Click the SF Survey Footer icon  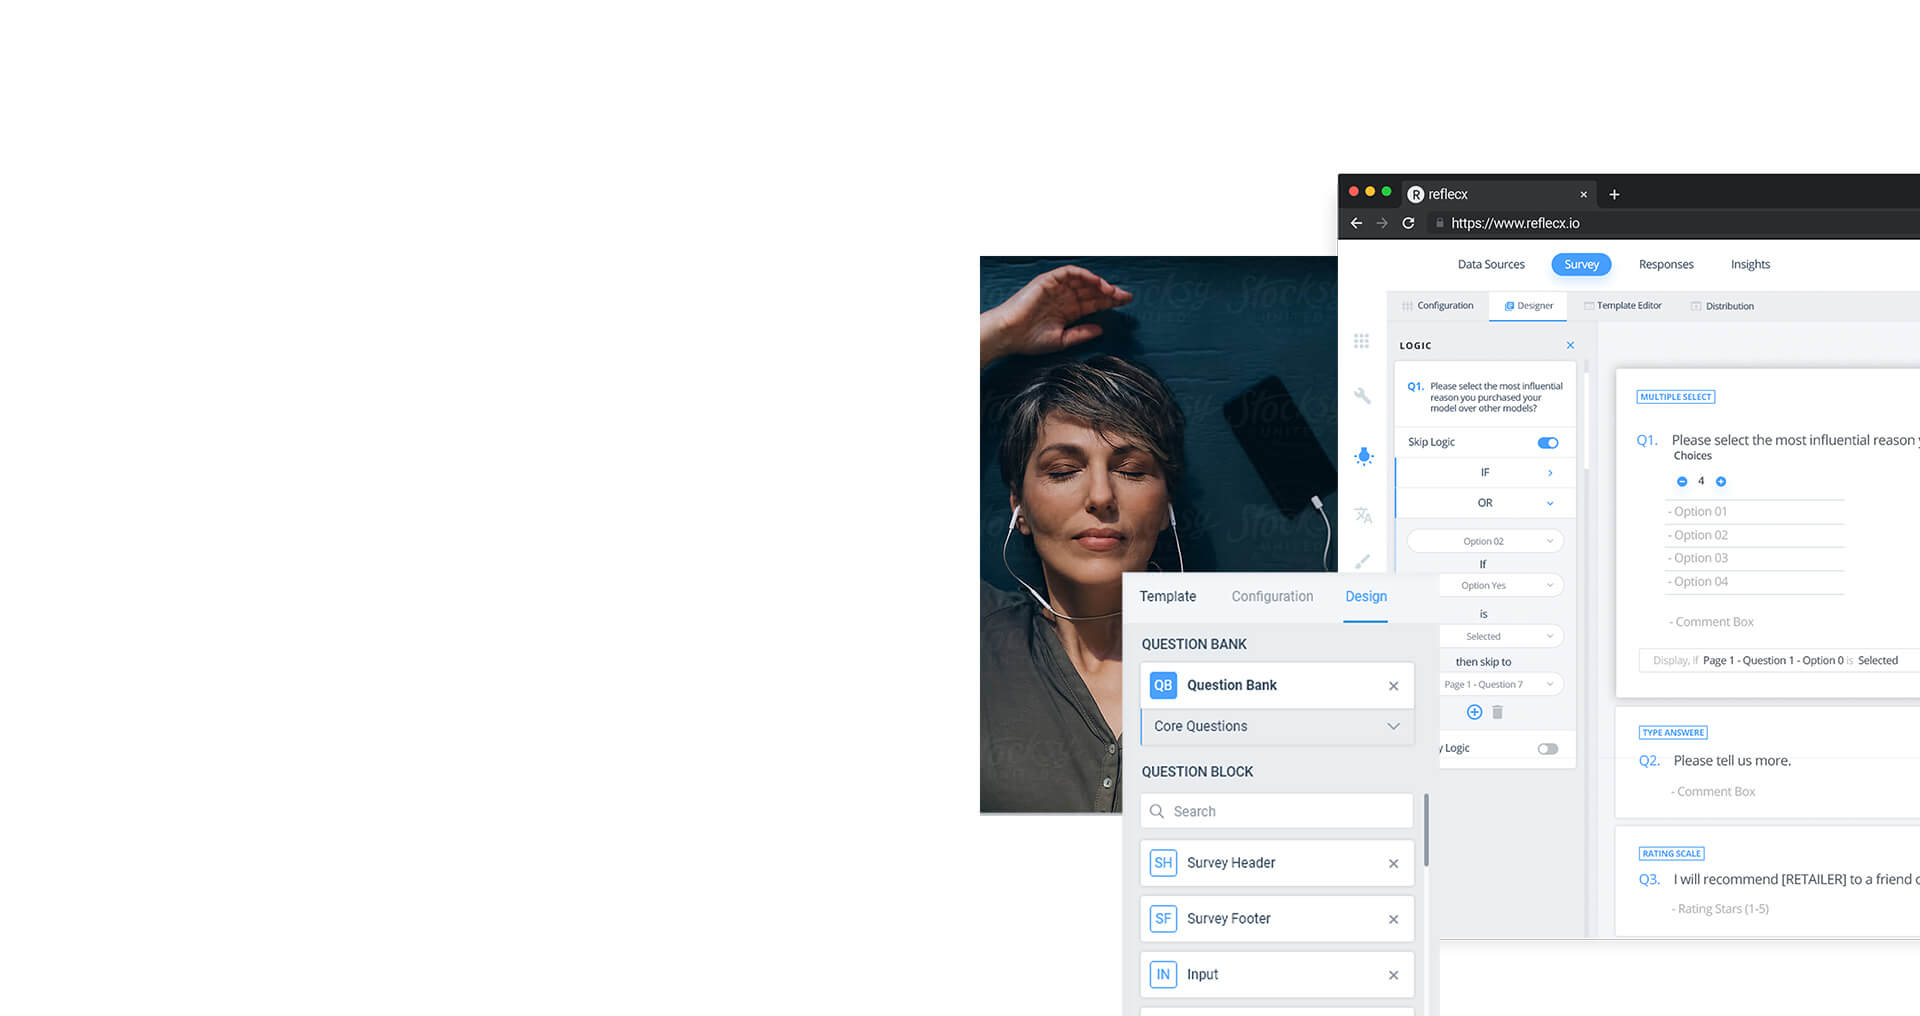pos(1163,918)
